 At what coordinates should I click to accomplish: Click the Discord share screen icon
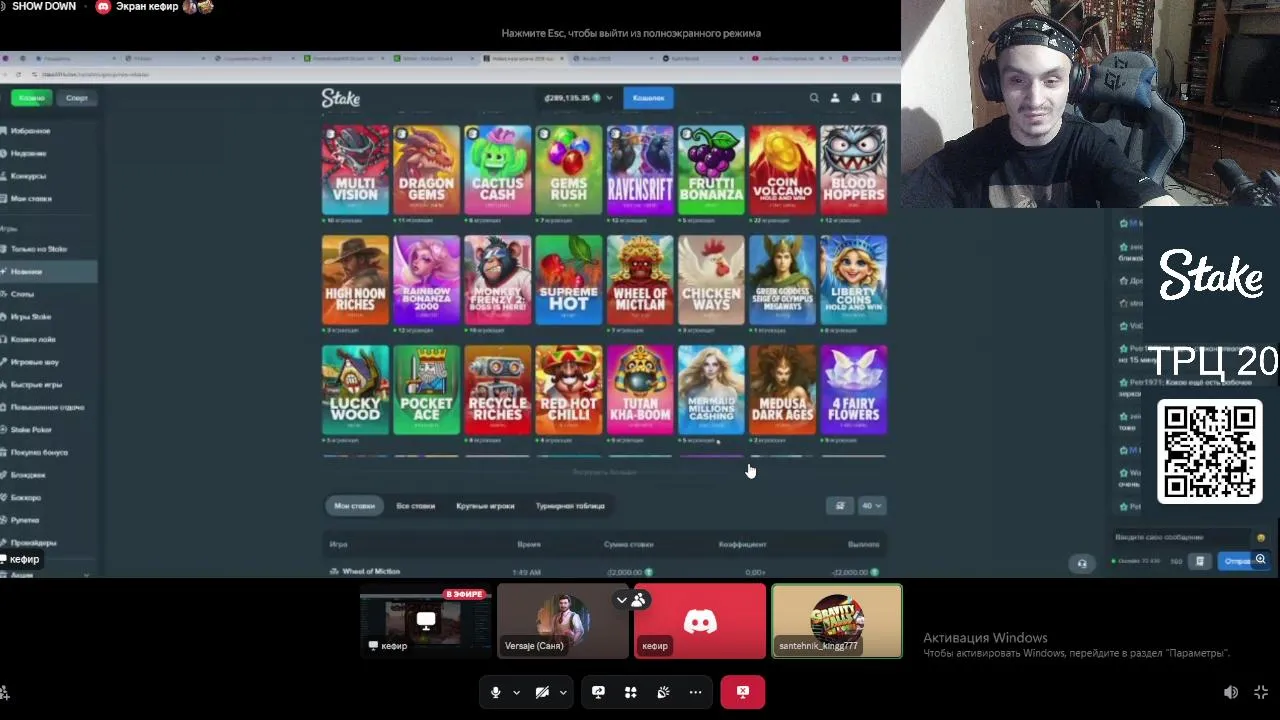click(x=598, y=692)
